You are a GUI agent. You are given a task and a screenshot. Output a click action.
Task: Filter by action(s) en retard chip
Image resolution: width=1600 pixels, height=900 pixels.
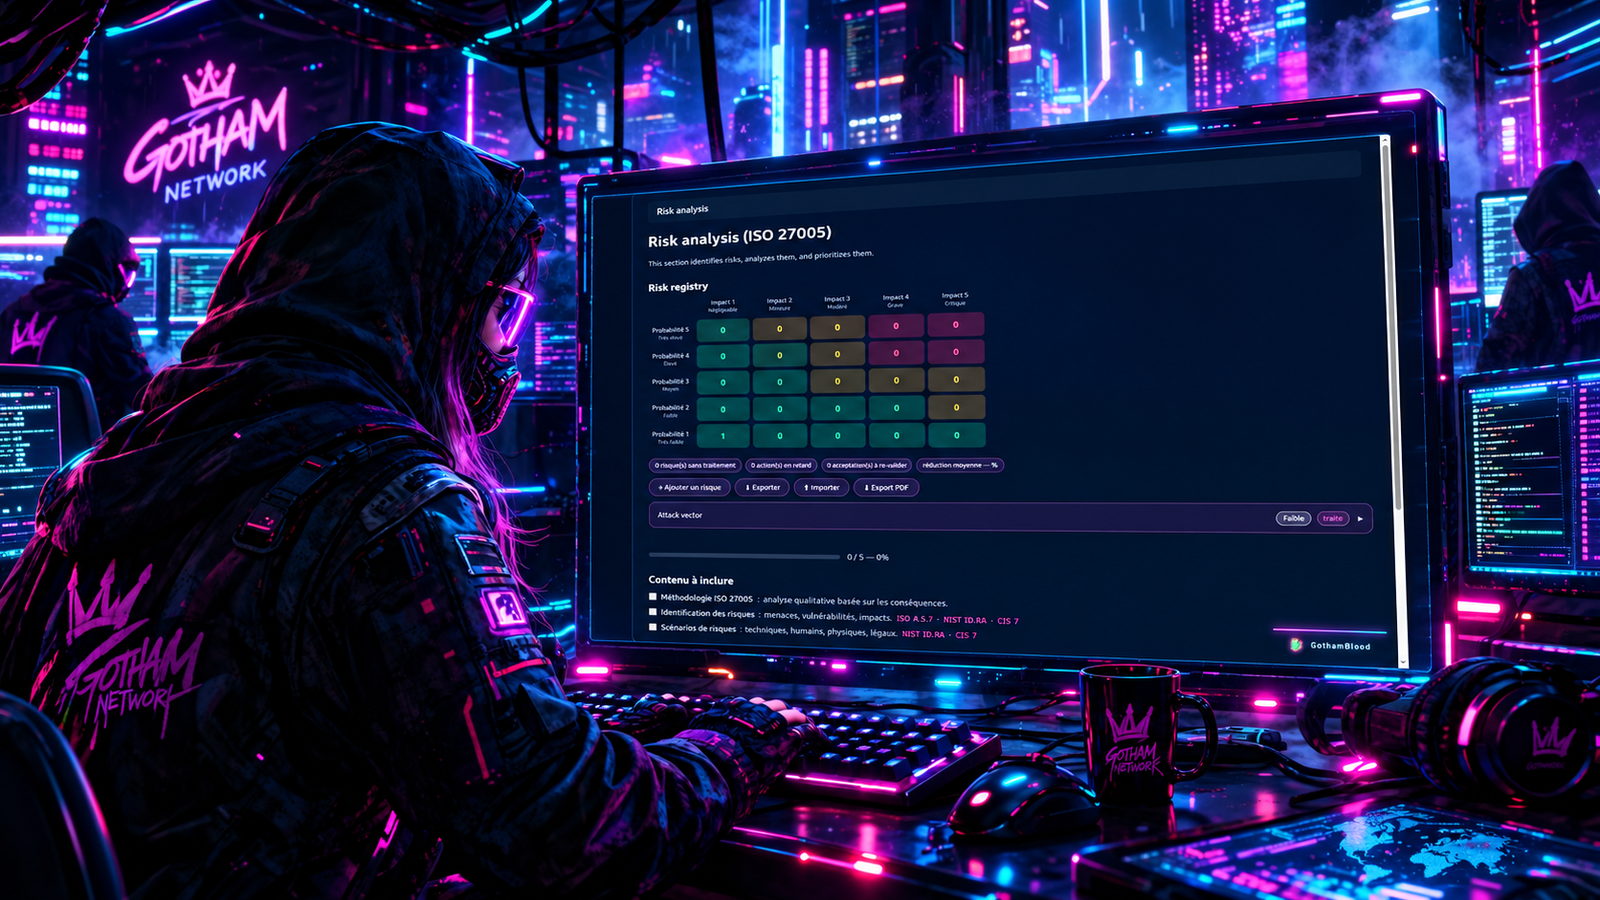tap(781, 465)
